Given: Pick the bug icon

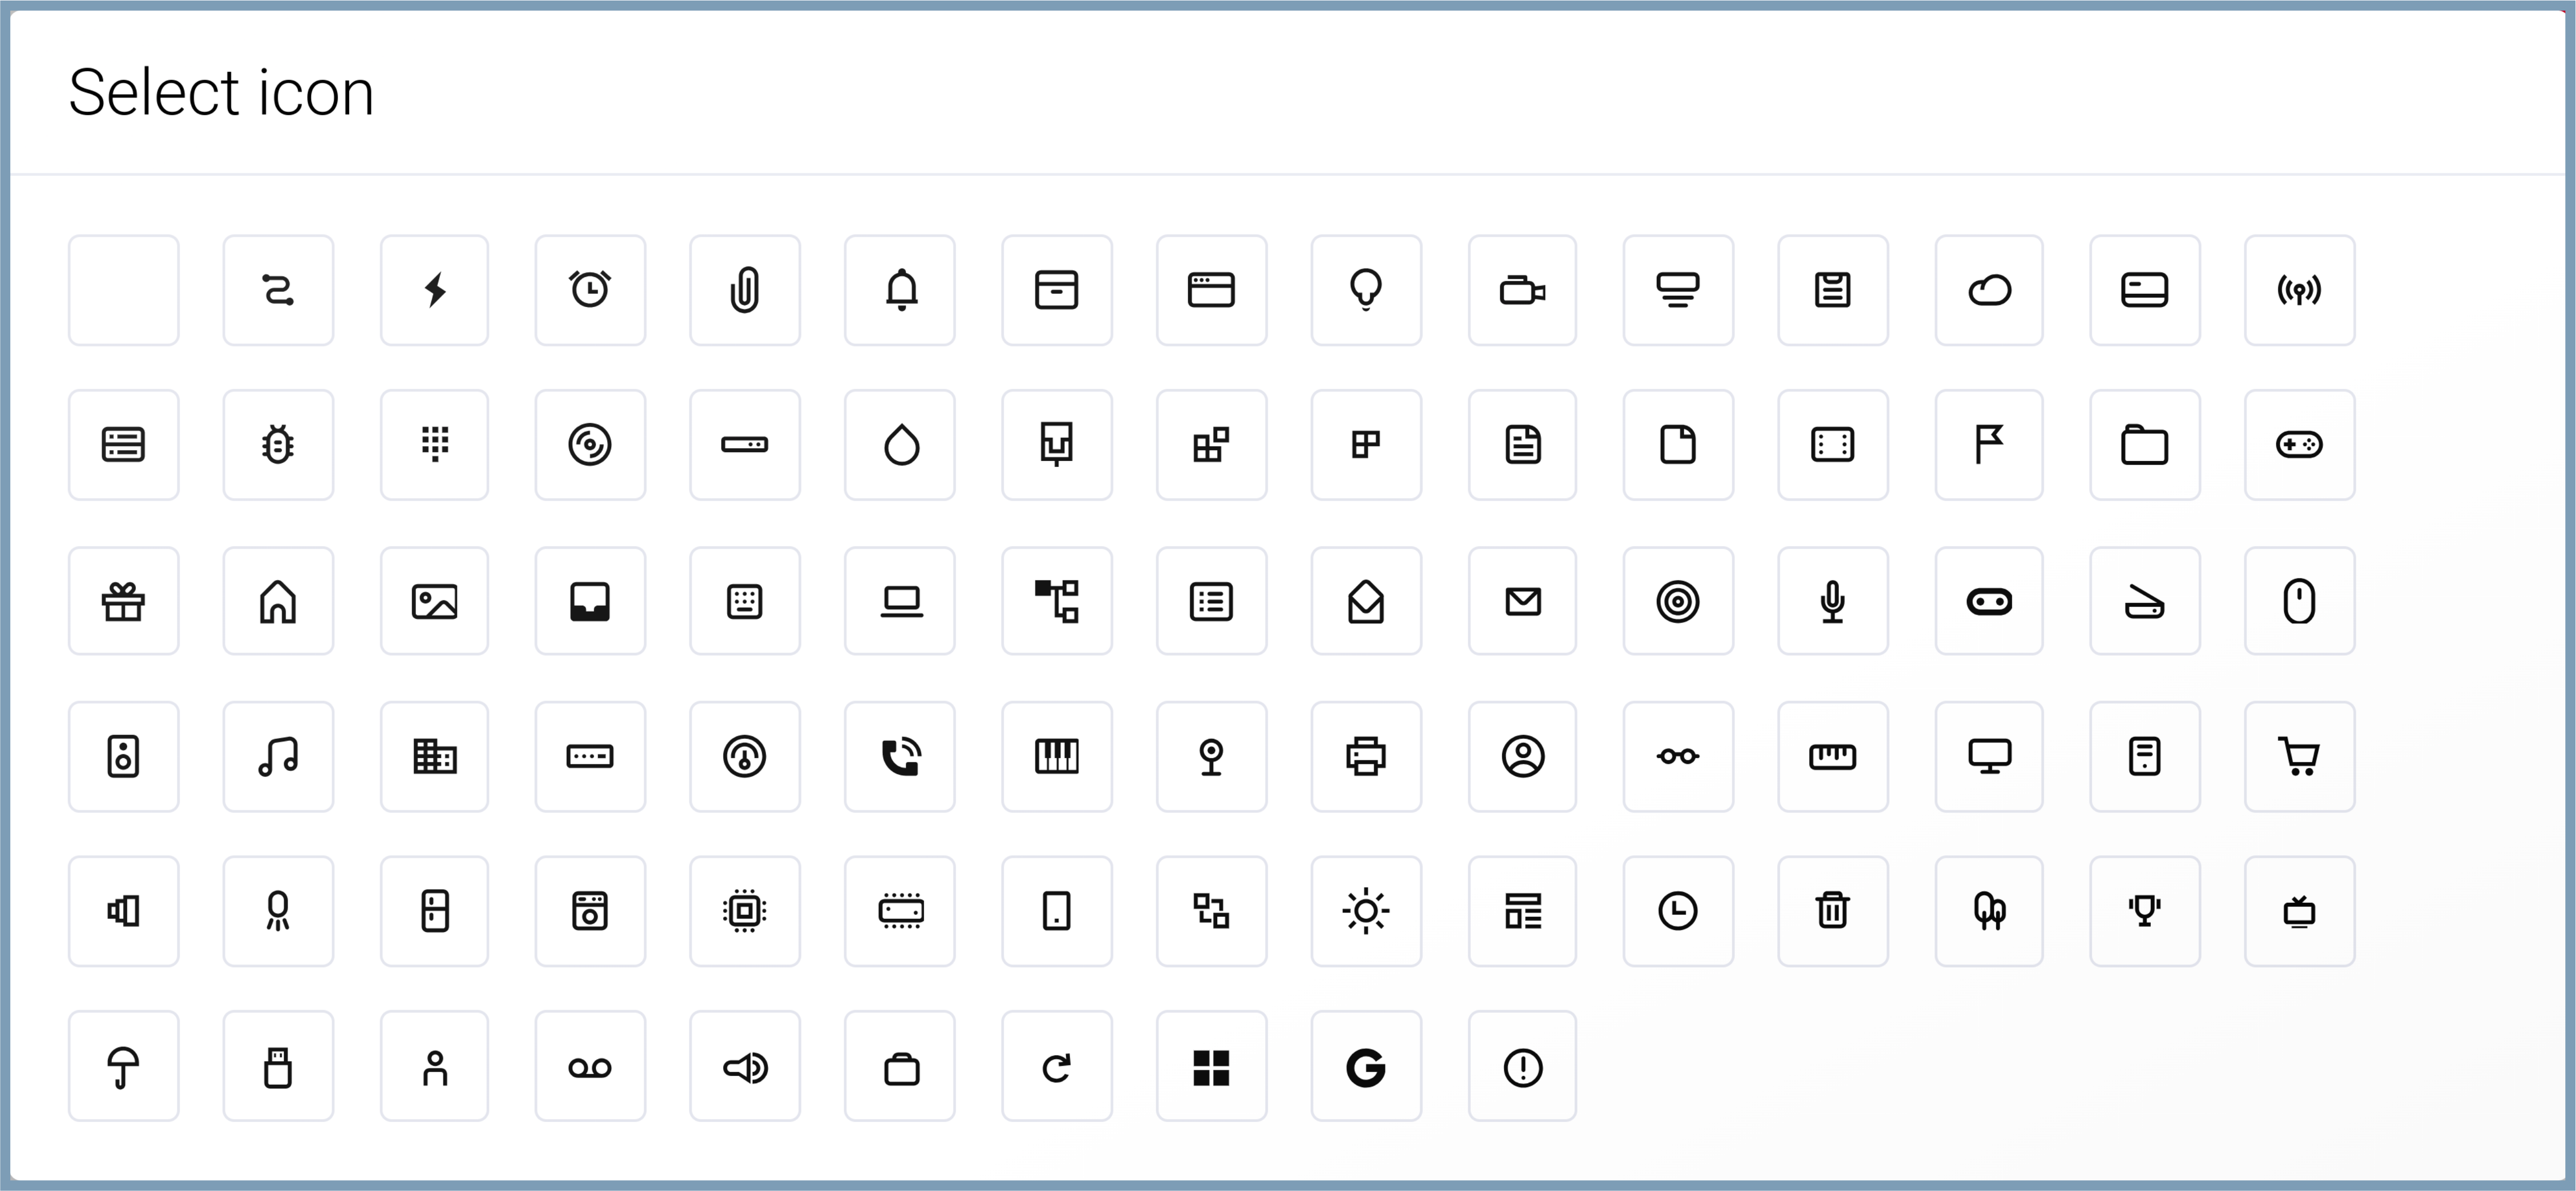Looking at the screenshot, I should pyautogui.click(x=278, y=445).
